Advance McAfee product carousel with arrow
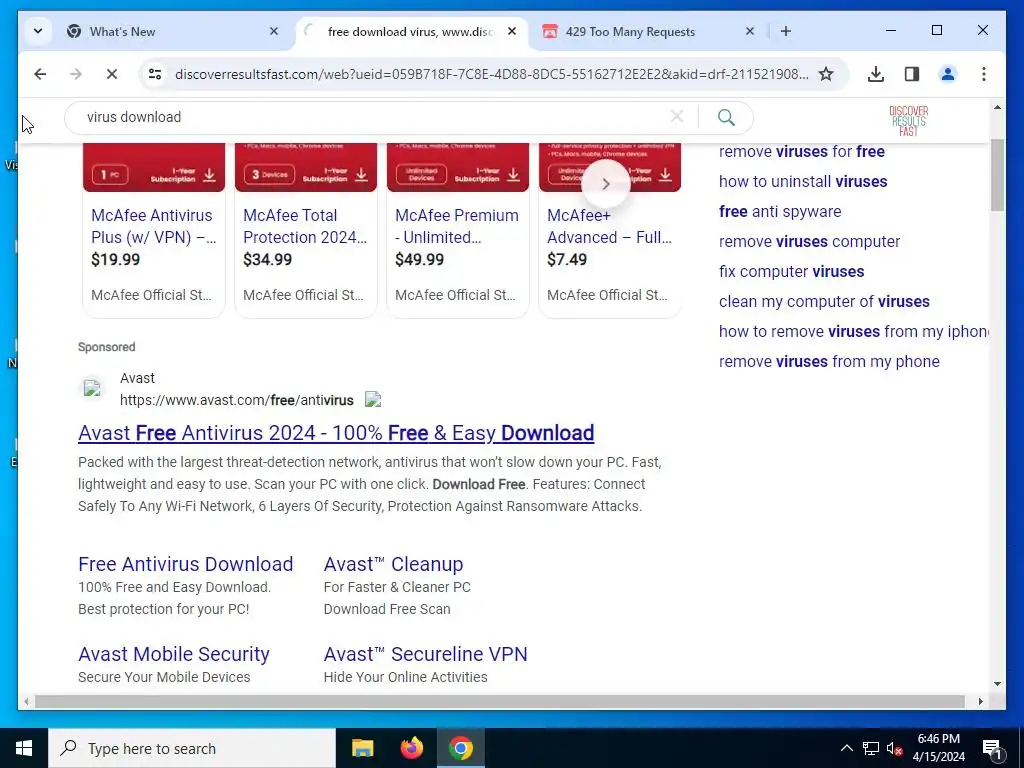 coord(605,184)
